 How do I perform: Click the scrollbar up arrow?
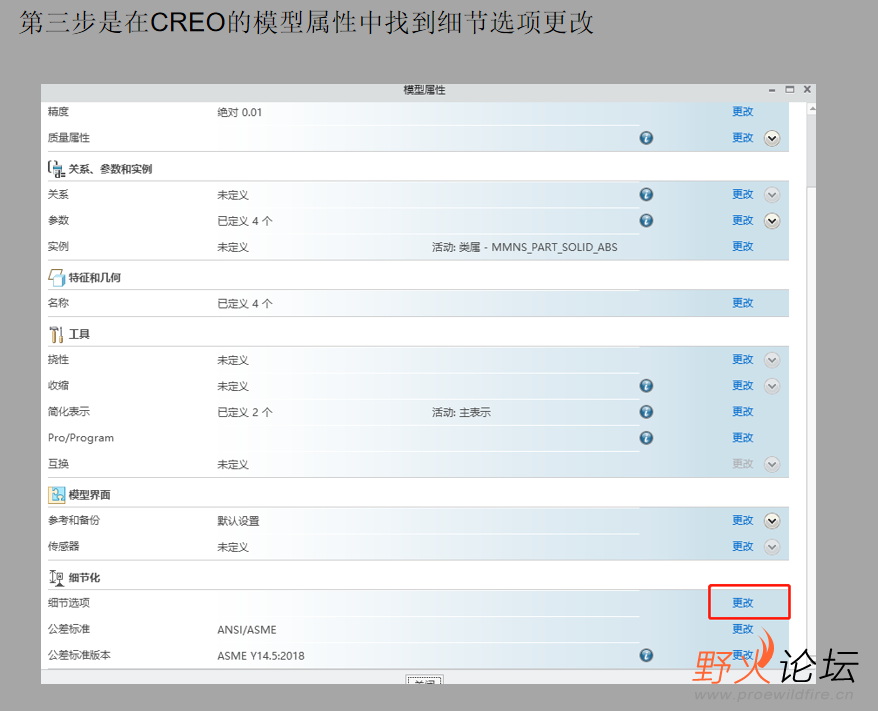pos(811,109)
